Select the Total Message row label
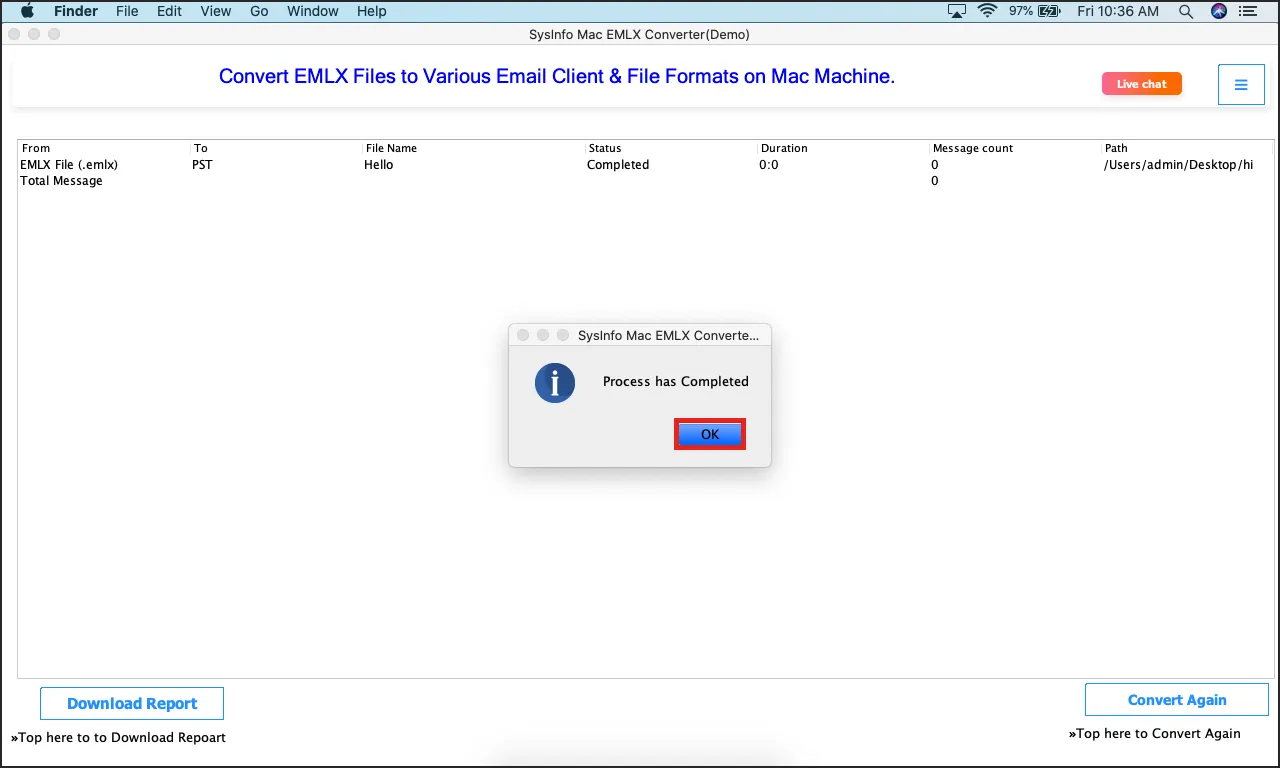This screenshot has height=768, width=1280. point(61,181)
